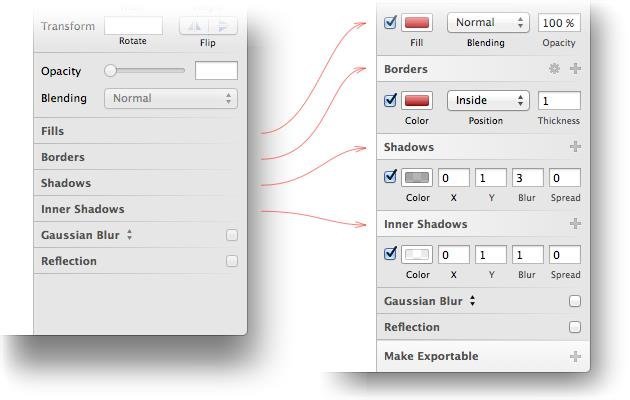Click the Opacity slider handle
The image size is (630, 400).
tap(110, 71)
